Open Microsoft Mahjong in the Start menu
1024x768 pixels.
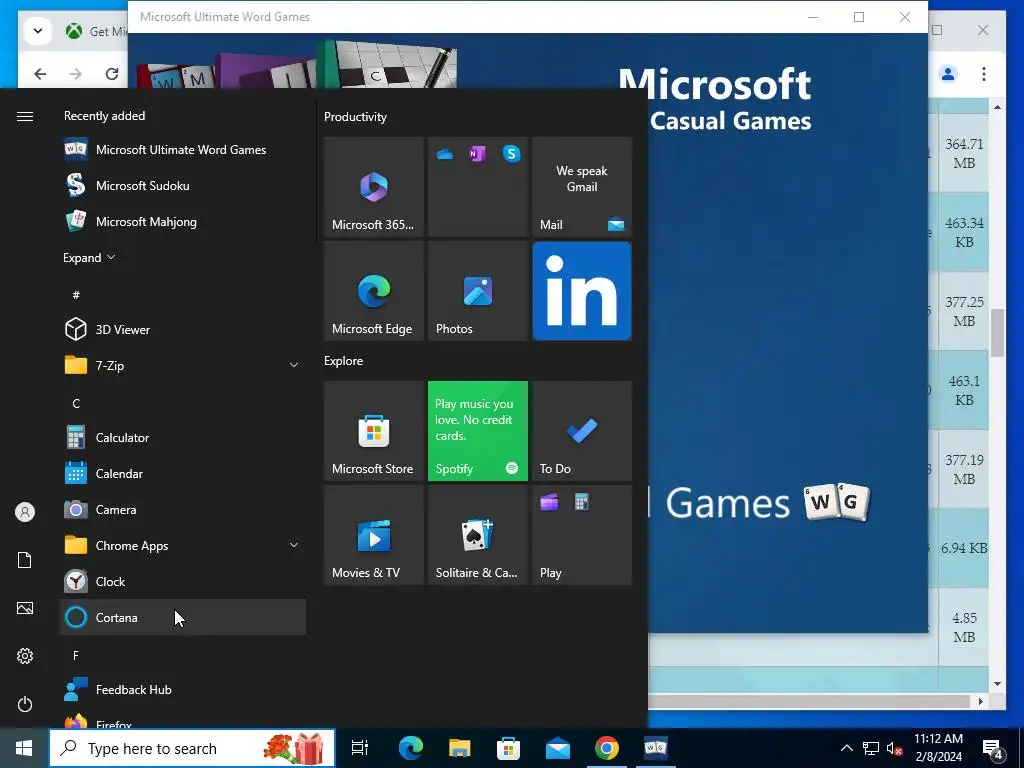coord(182,221)
